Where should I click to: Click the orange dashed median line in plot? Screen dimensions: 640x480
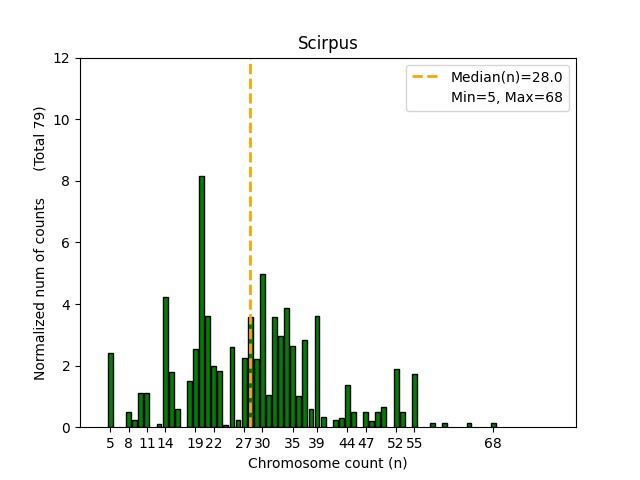(x=250, y=200)
